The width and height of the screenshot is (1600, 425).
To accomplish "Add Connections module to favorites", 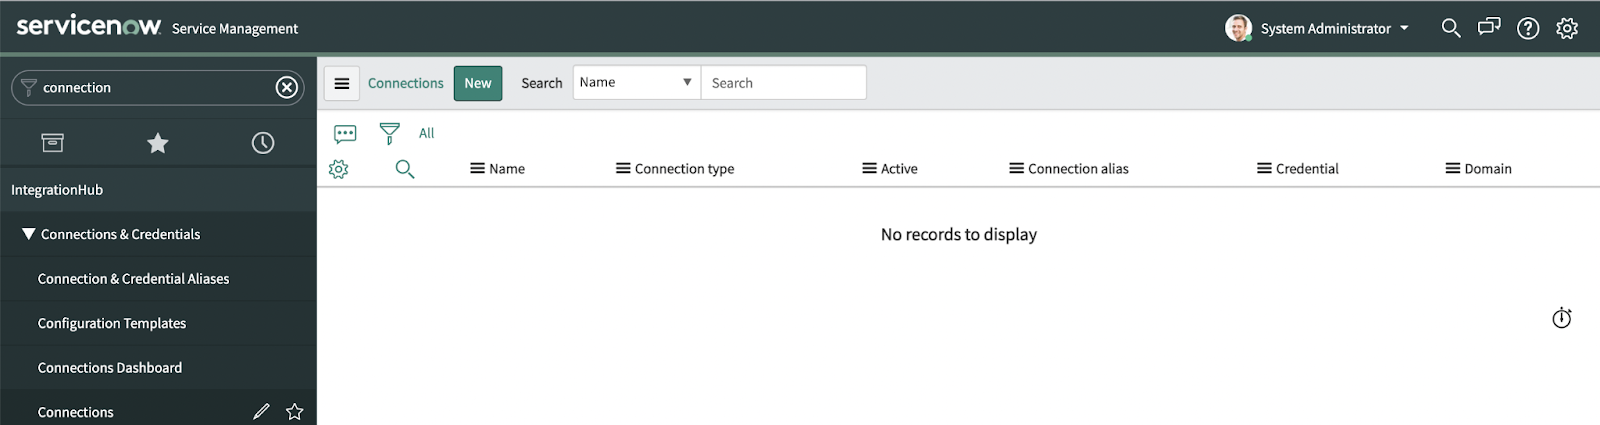I will tap(294, 411).
